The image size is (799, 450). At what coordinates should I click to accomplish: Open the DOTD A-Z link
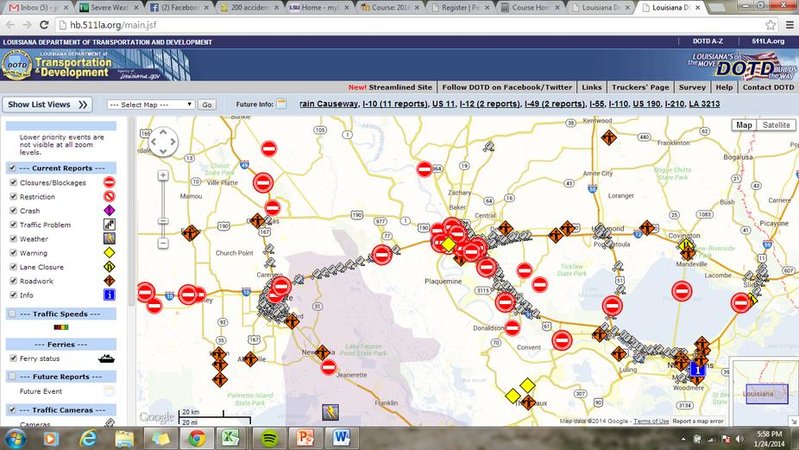pyautogui.click(x=707, y=41)
